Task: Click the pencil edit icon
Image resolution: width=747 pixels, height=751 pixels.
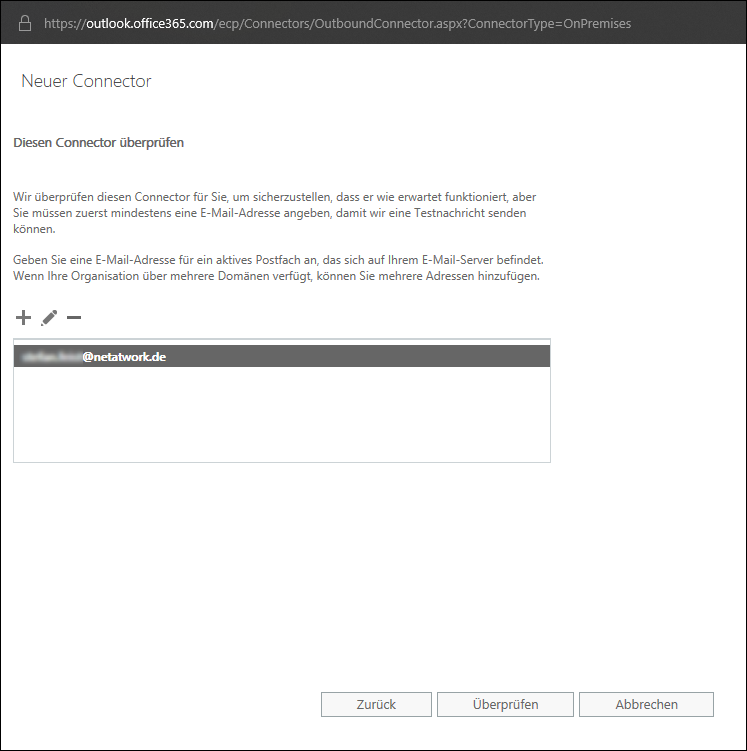Action: click(49, 318)
